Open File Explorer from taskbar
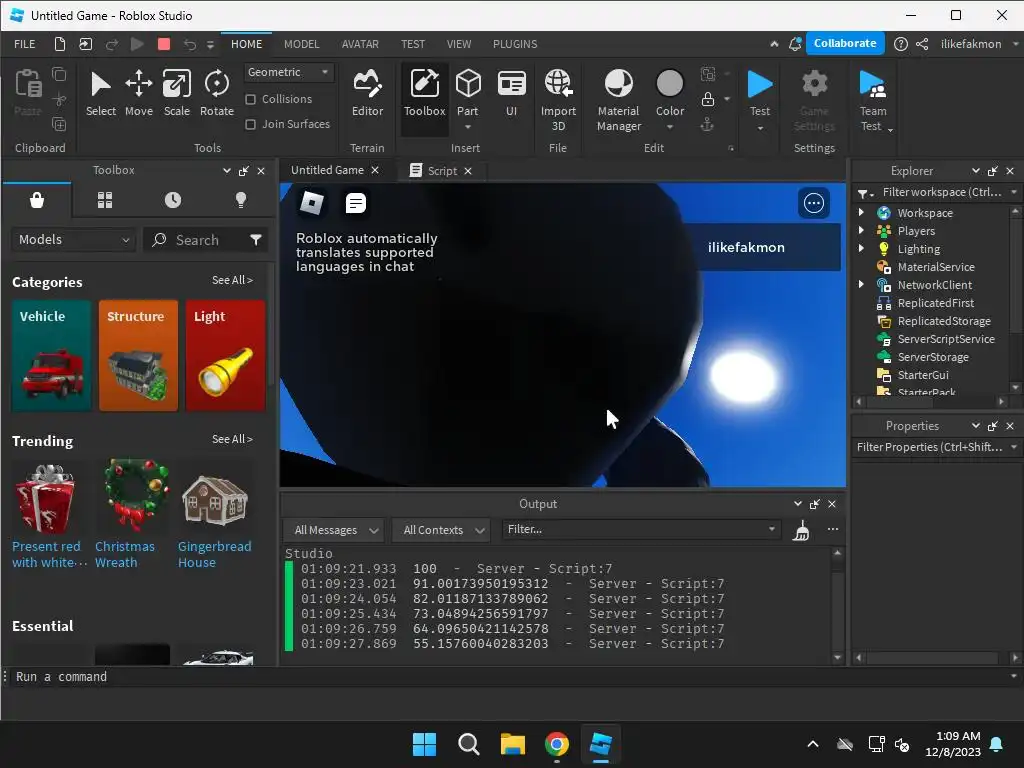This screenshot has height=768, width=1024. coord(513,744)
